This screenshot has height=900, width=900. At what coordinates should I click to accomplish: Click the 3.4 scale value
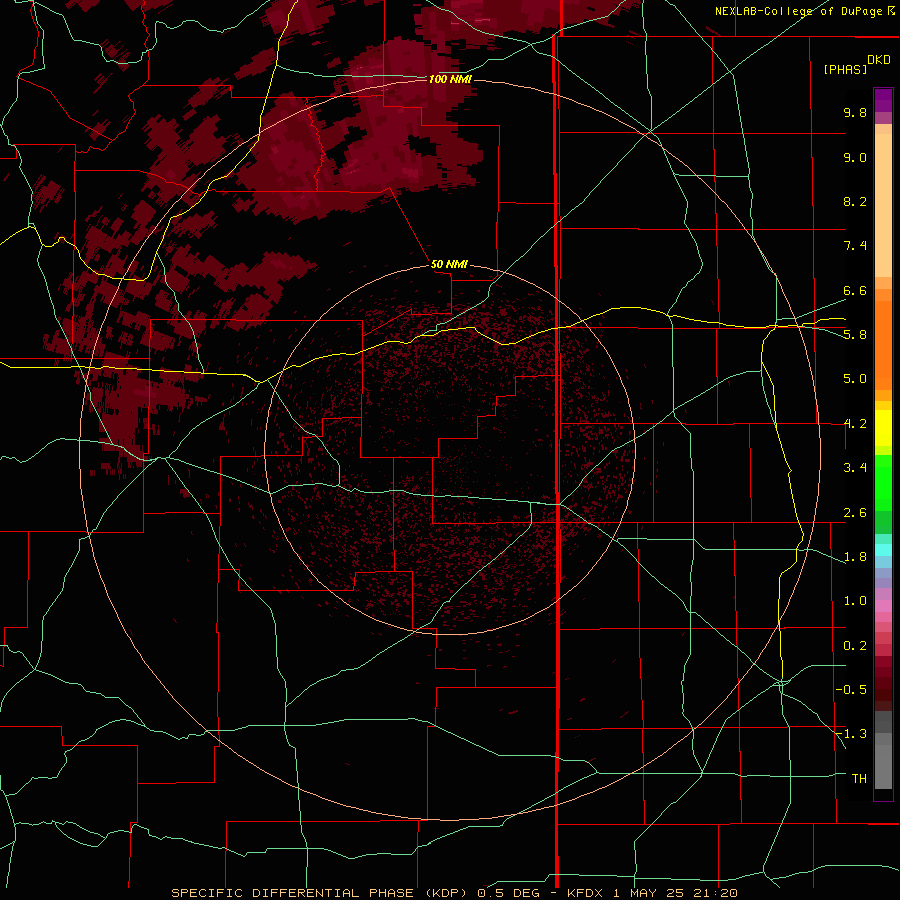pyautogui.click(x=855, y=468)
